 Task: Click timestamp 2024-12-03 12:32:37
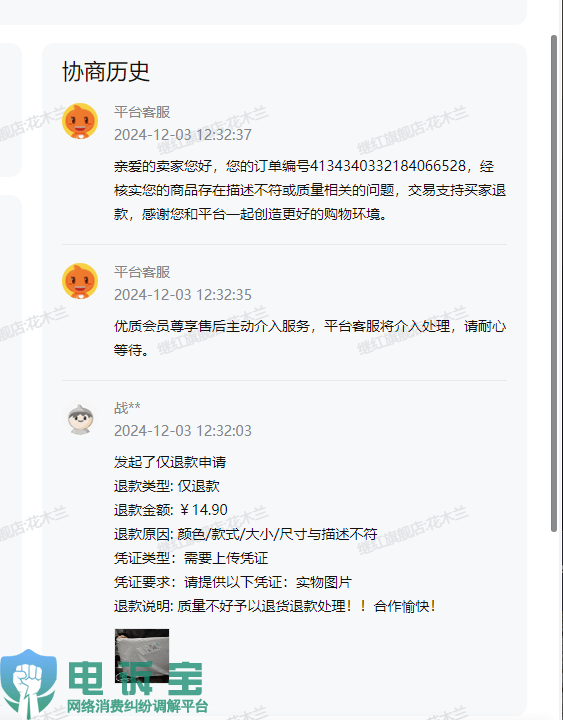click(183, 135)
